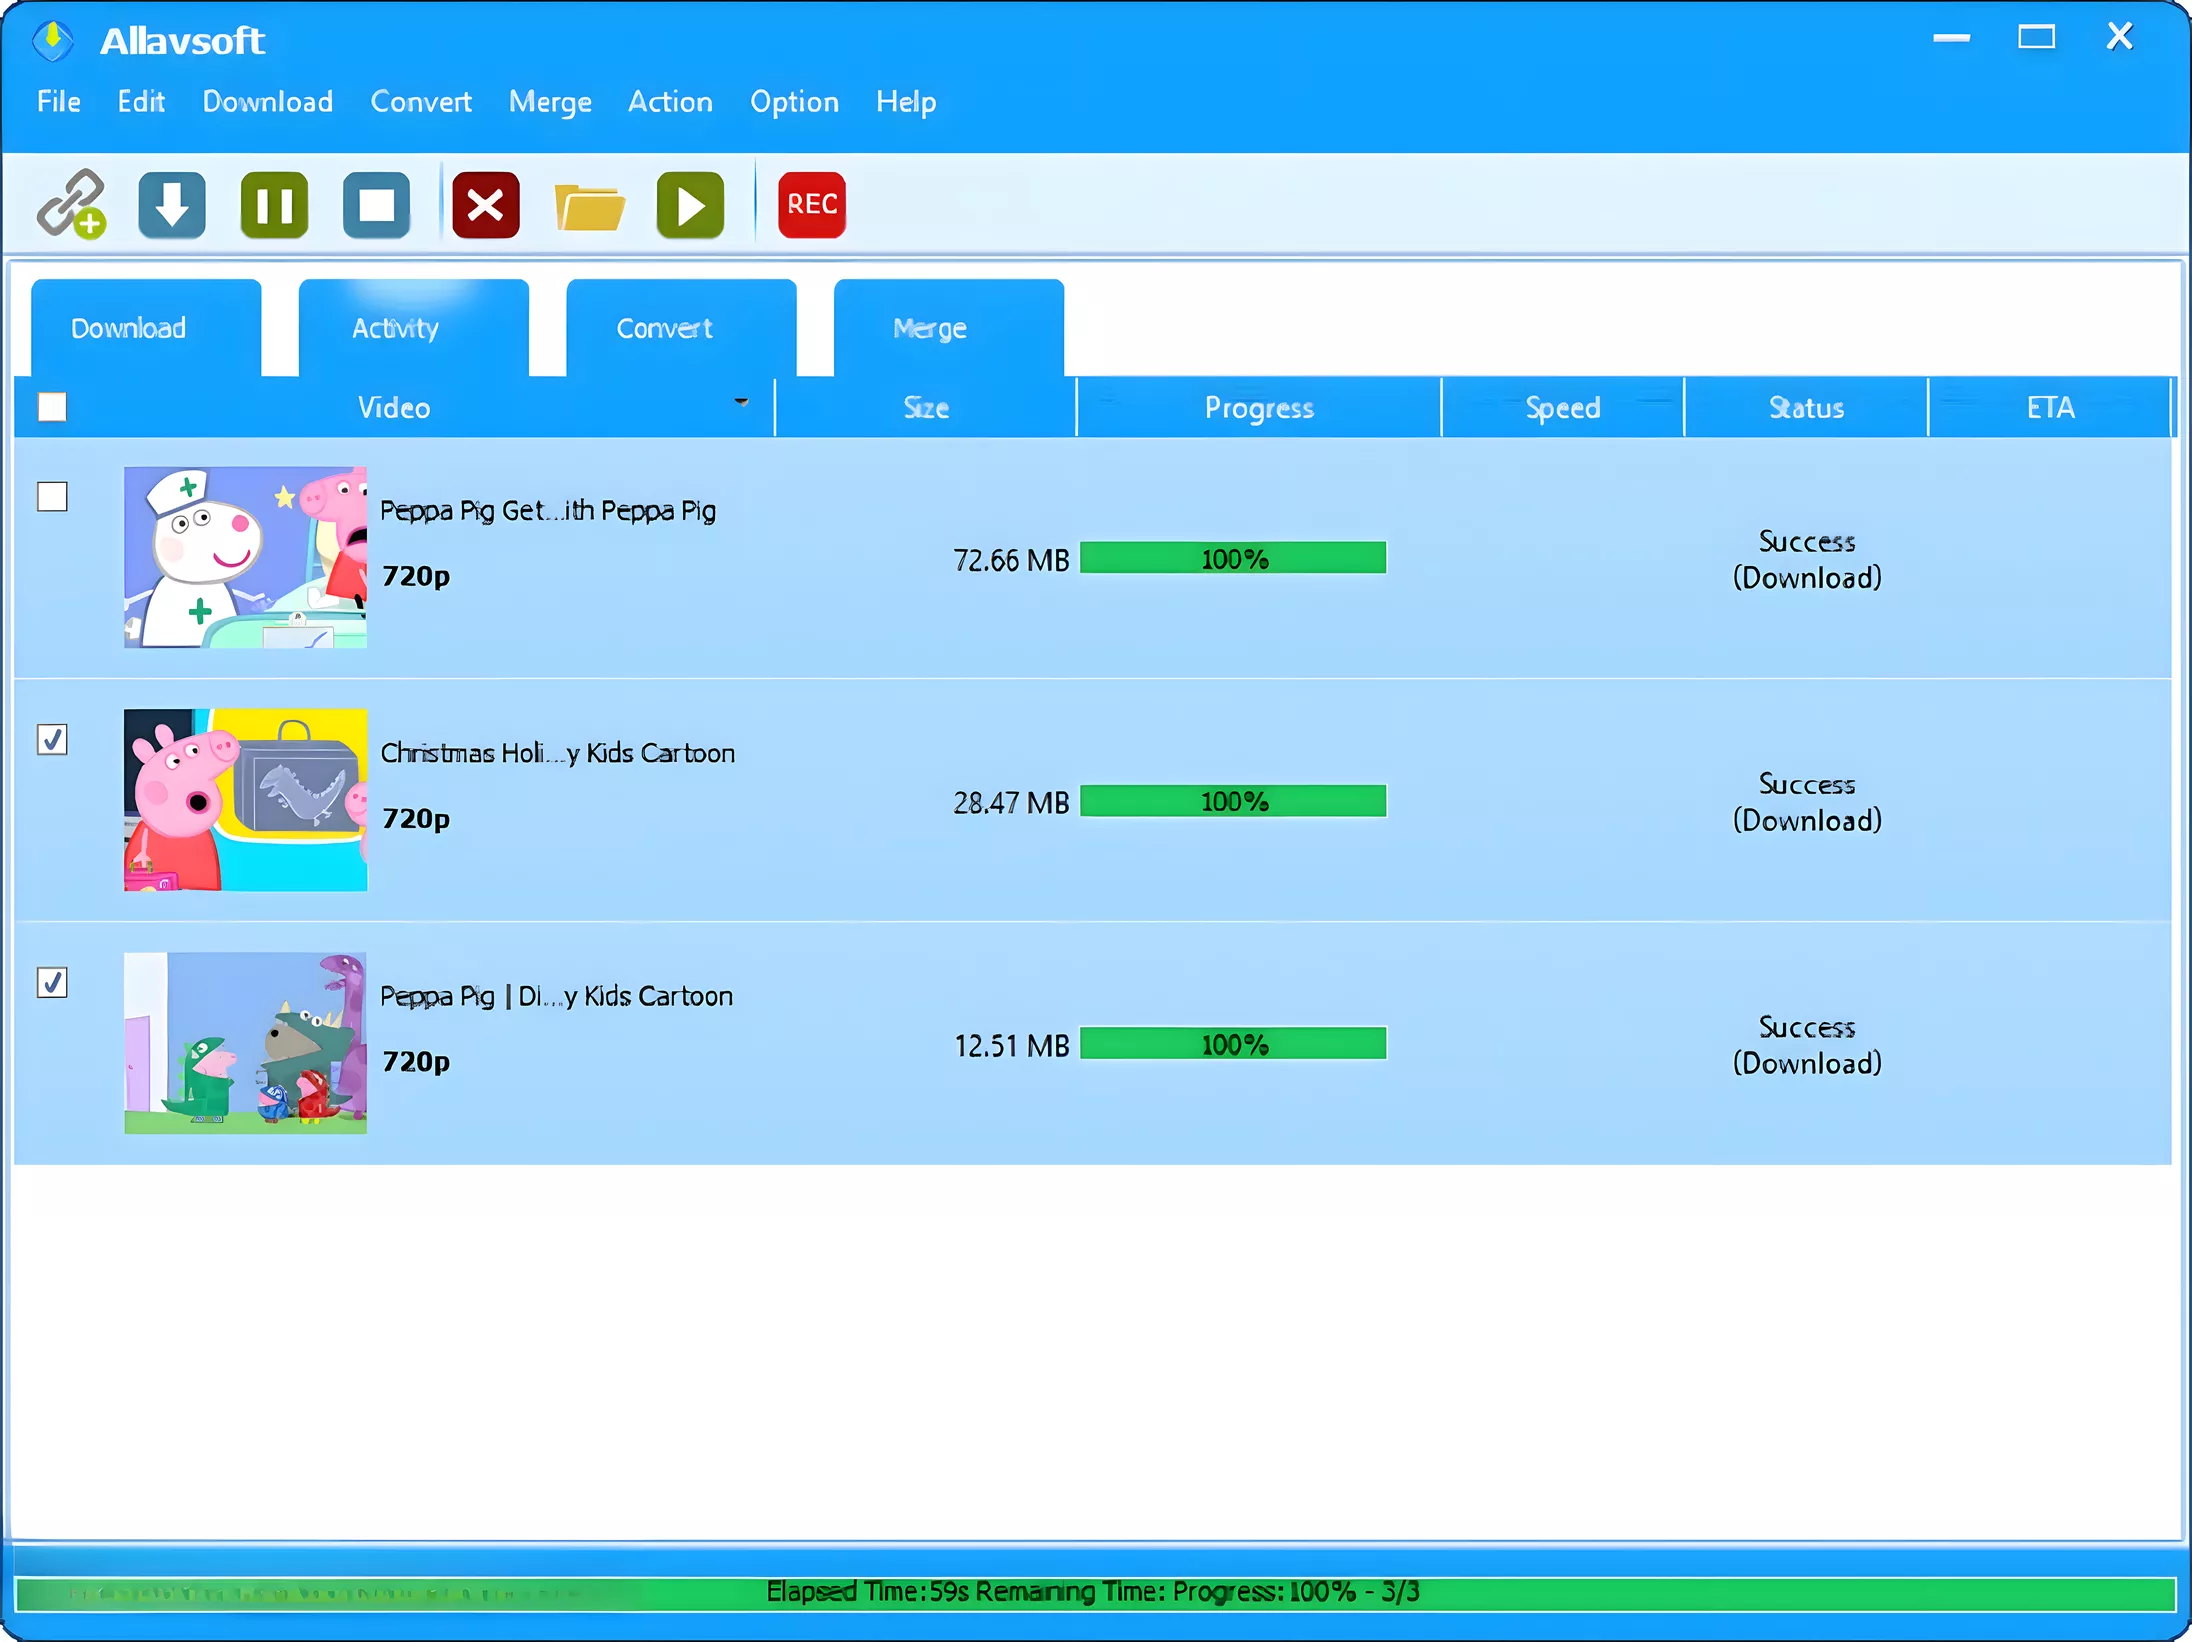This screenshot has width=2192, height=1642.
Task: Switch to the Activity tab
Action: (395, 327)
